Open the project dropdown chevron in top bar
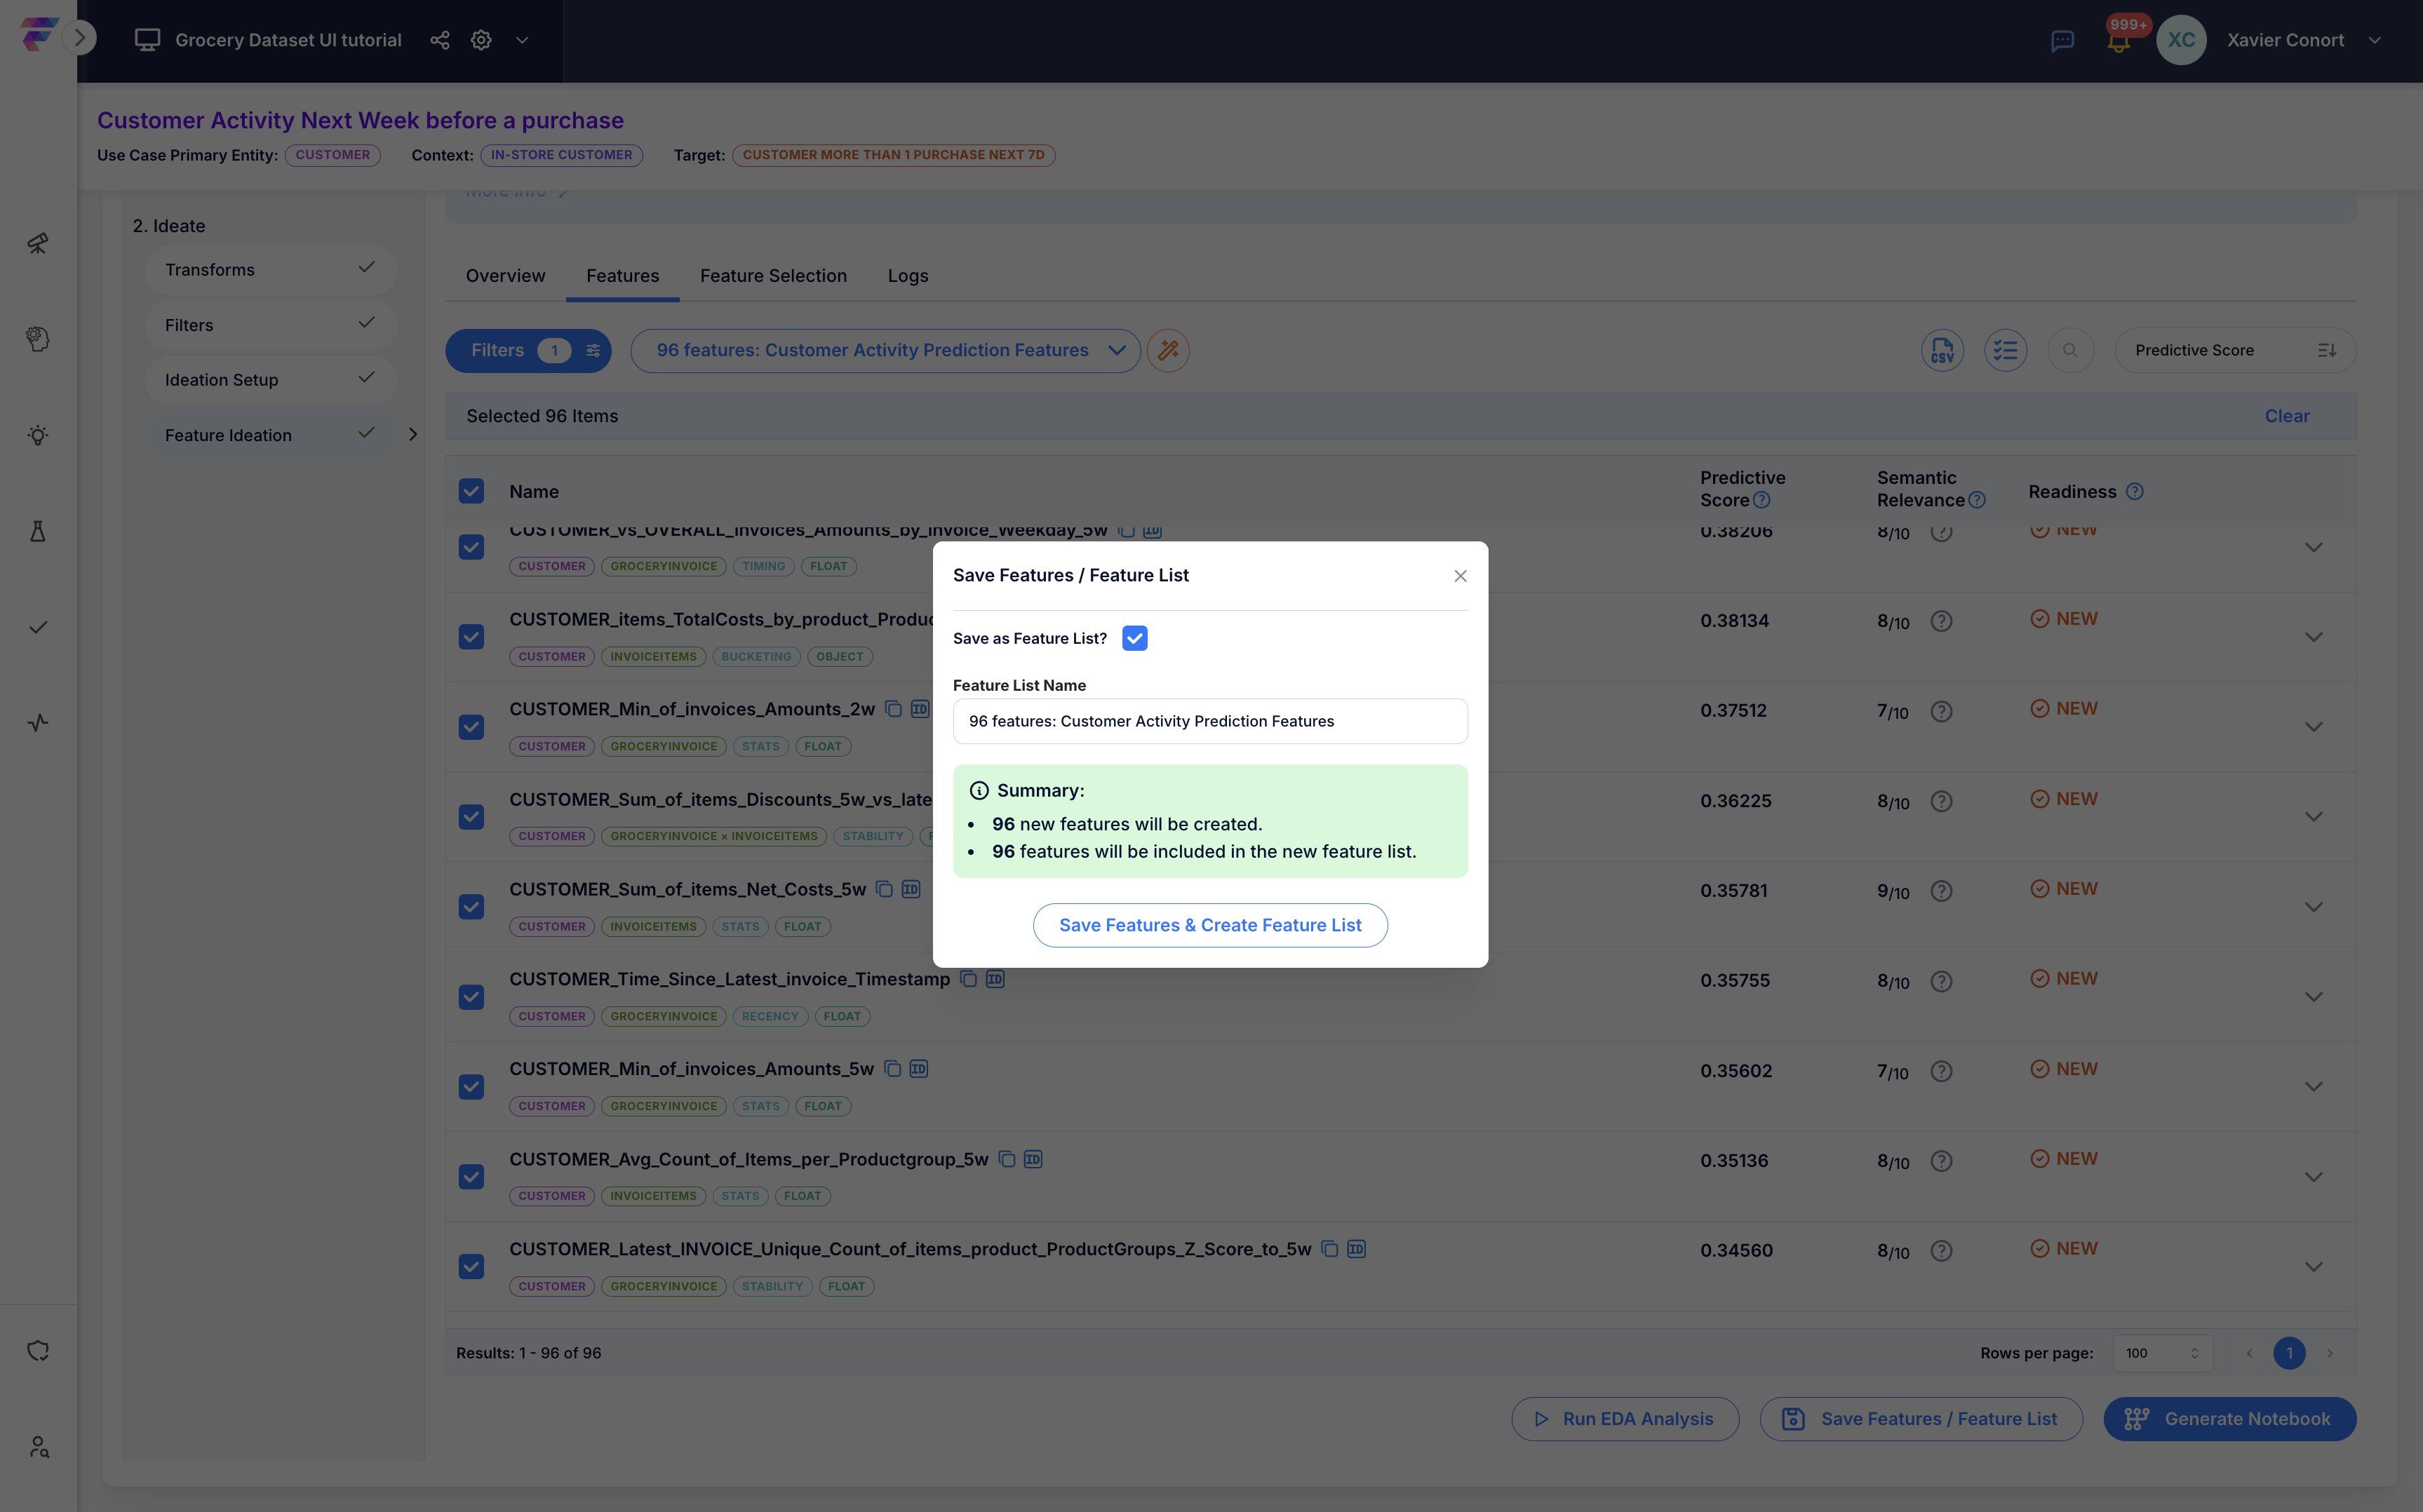This screenshot has width=2423, height=1512. point(522,40)
